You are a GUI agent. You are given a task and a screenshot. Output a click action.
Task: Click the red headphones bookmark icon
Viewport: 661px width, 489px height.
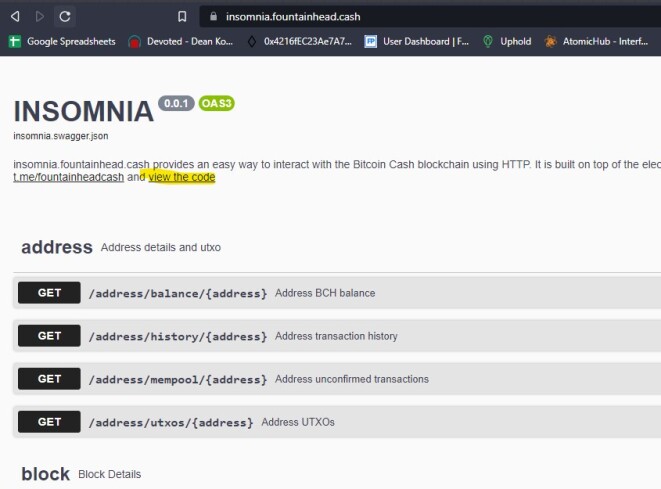134,42
